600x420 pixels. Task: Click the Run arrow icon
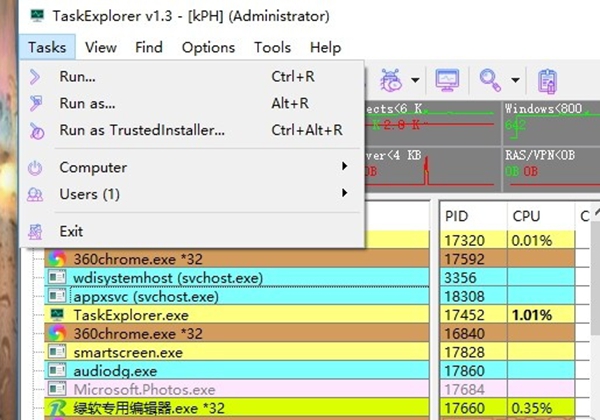click(35, 77)
